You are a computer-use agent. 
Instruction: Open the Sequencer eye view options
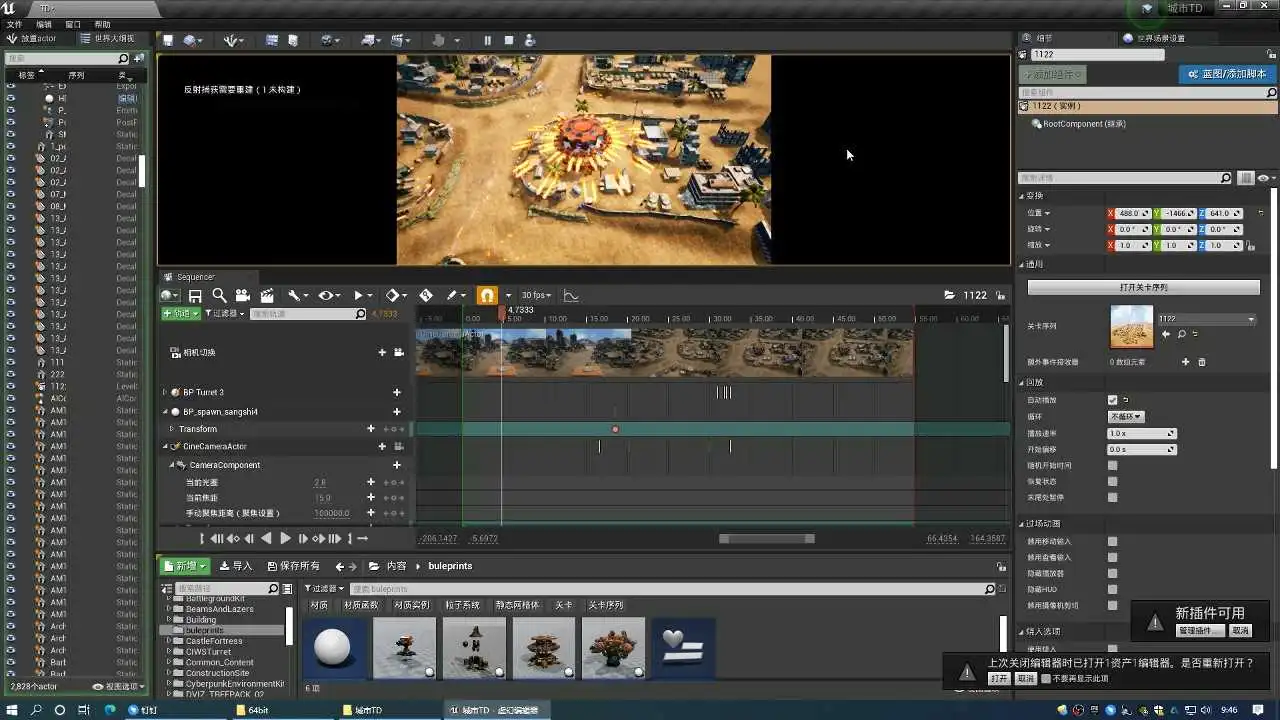(329, 296)
